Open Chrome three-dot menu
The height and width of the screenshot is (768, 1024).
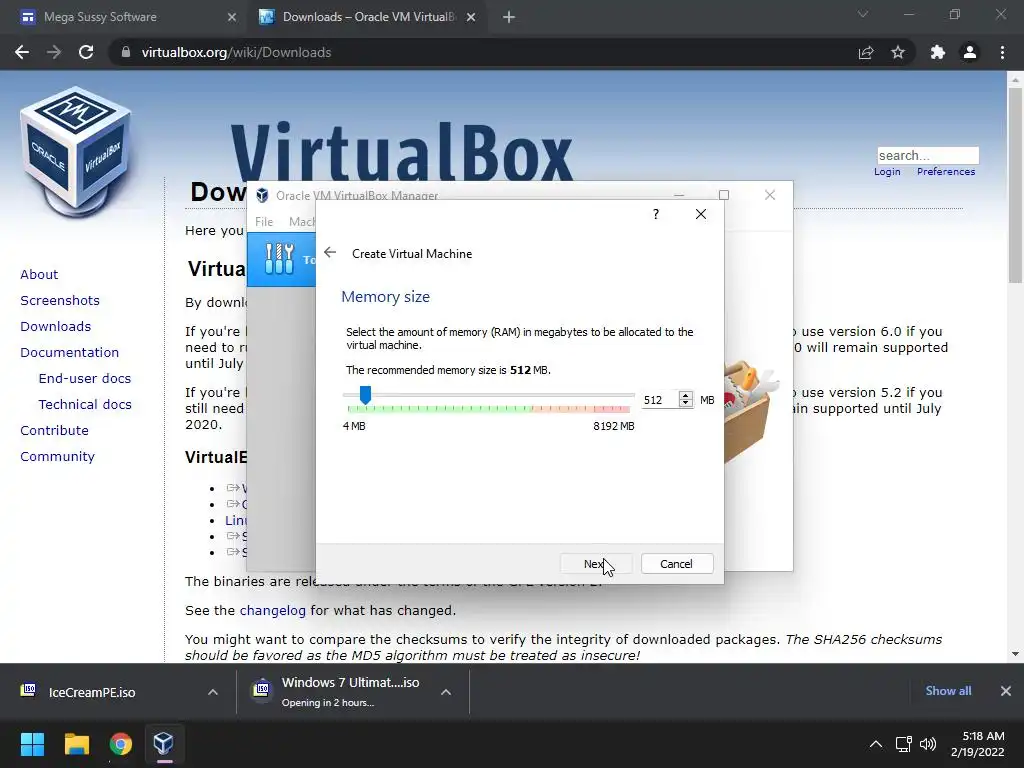pyautogui.click(x=1002, y=52)
